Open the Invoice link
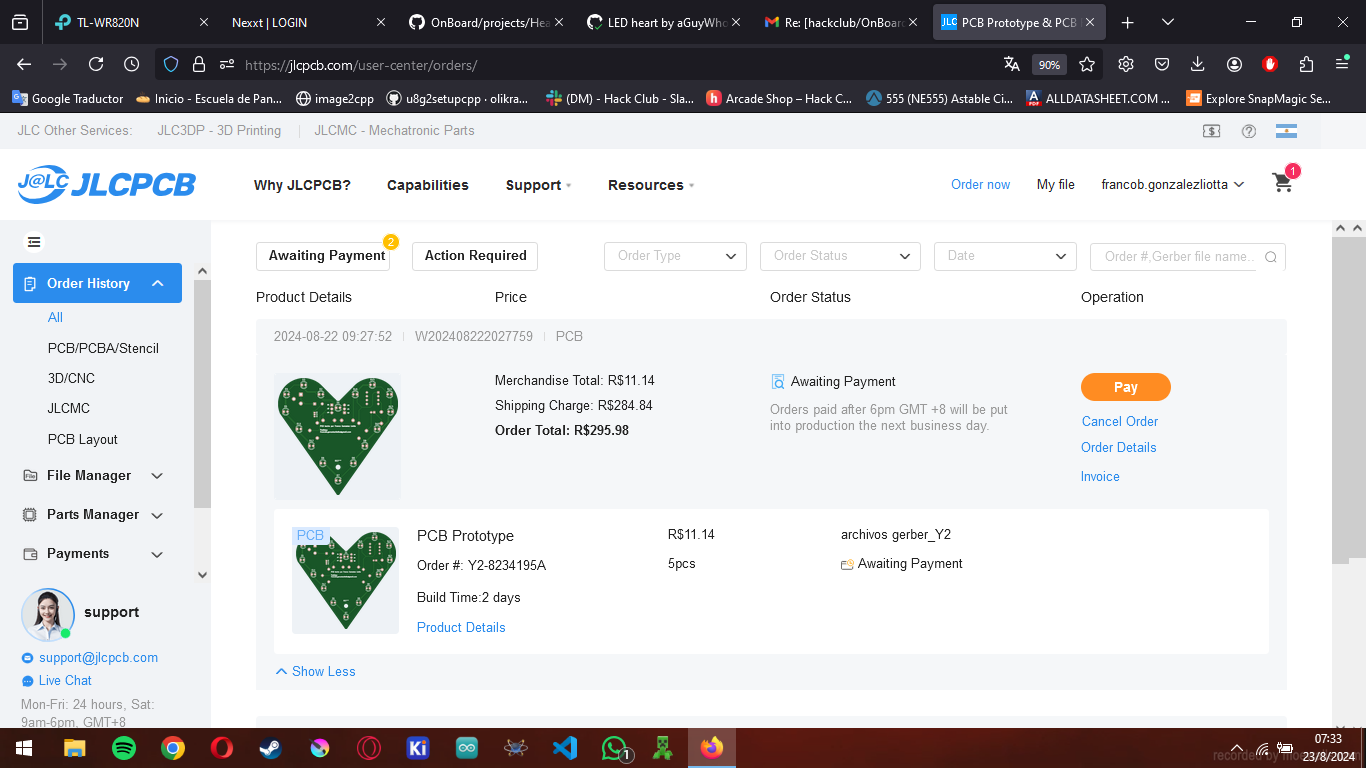The width and height of the screenshot is (1366, 768). pyautogui.click(x=1100, y=476)
